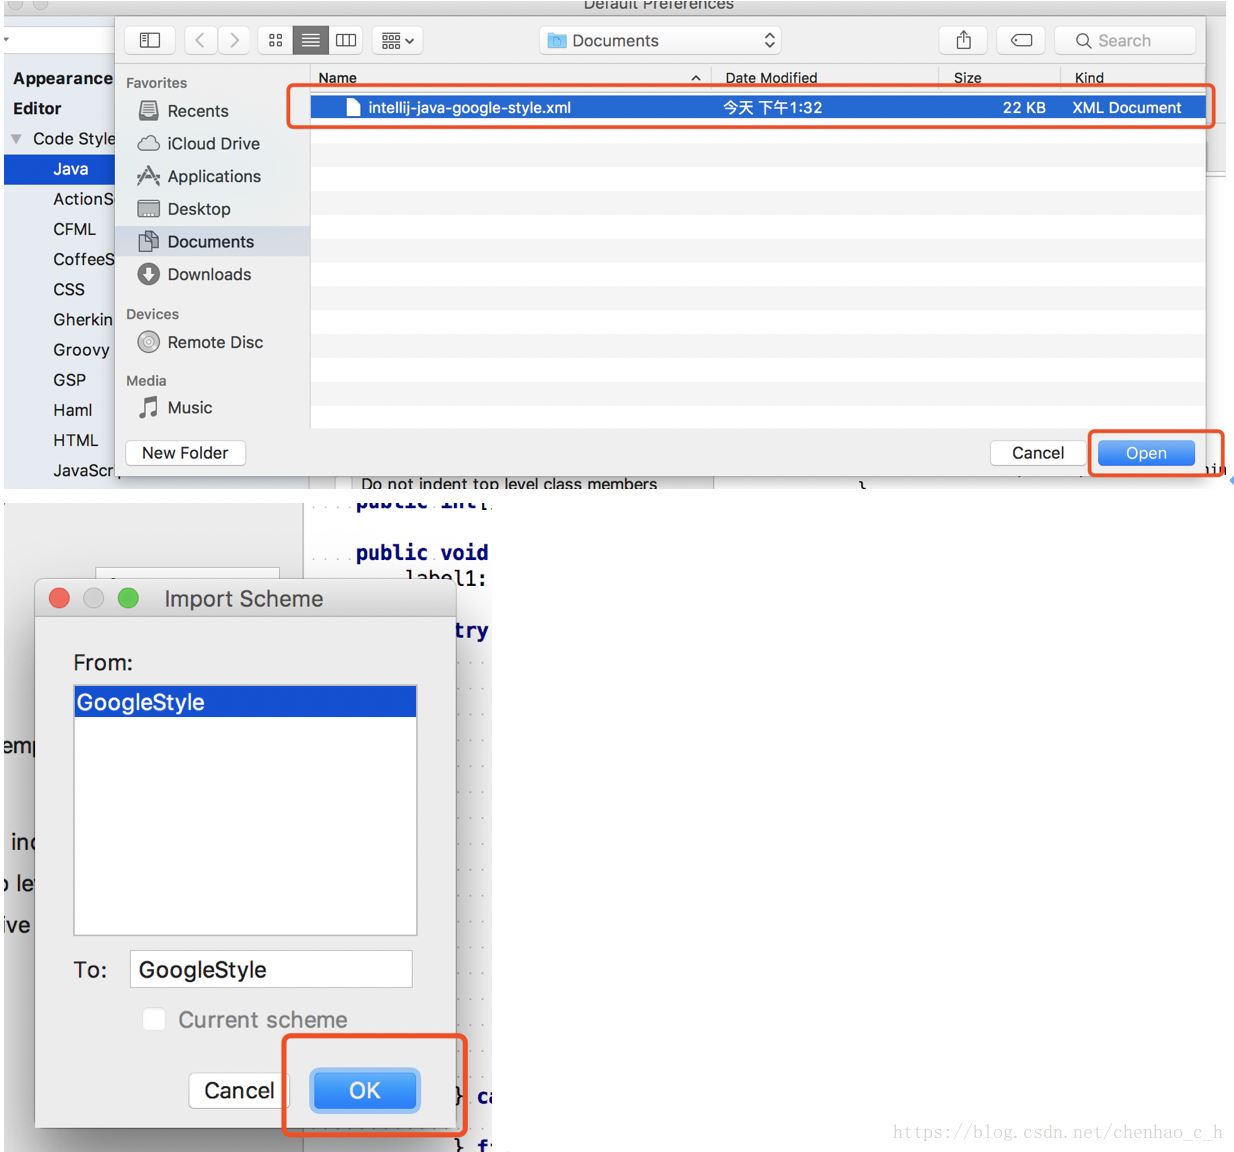The height and width of the screenshot is (1152, 1234).
Task: Toggle the Current scheme checkbox
Action: [154, 1019]
